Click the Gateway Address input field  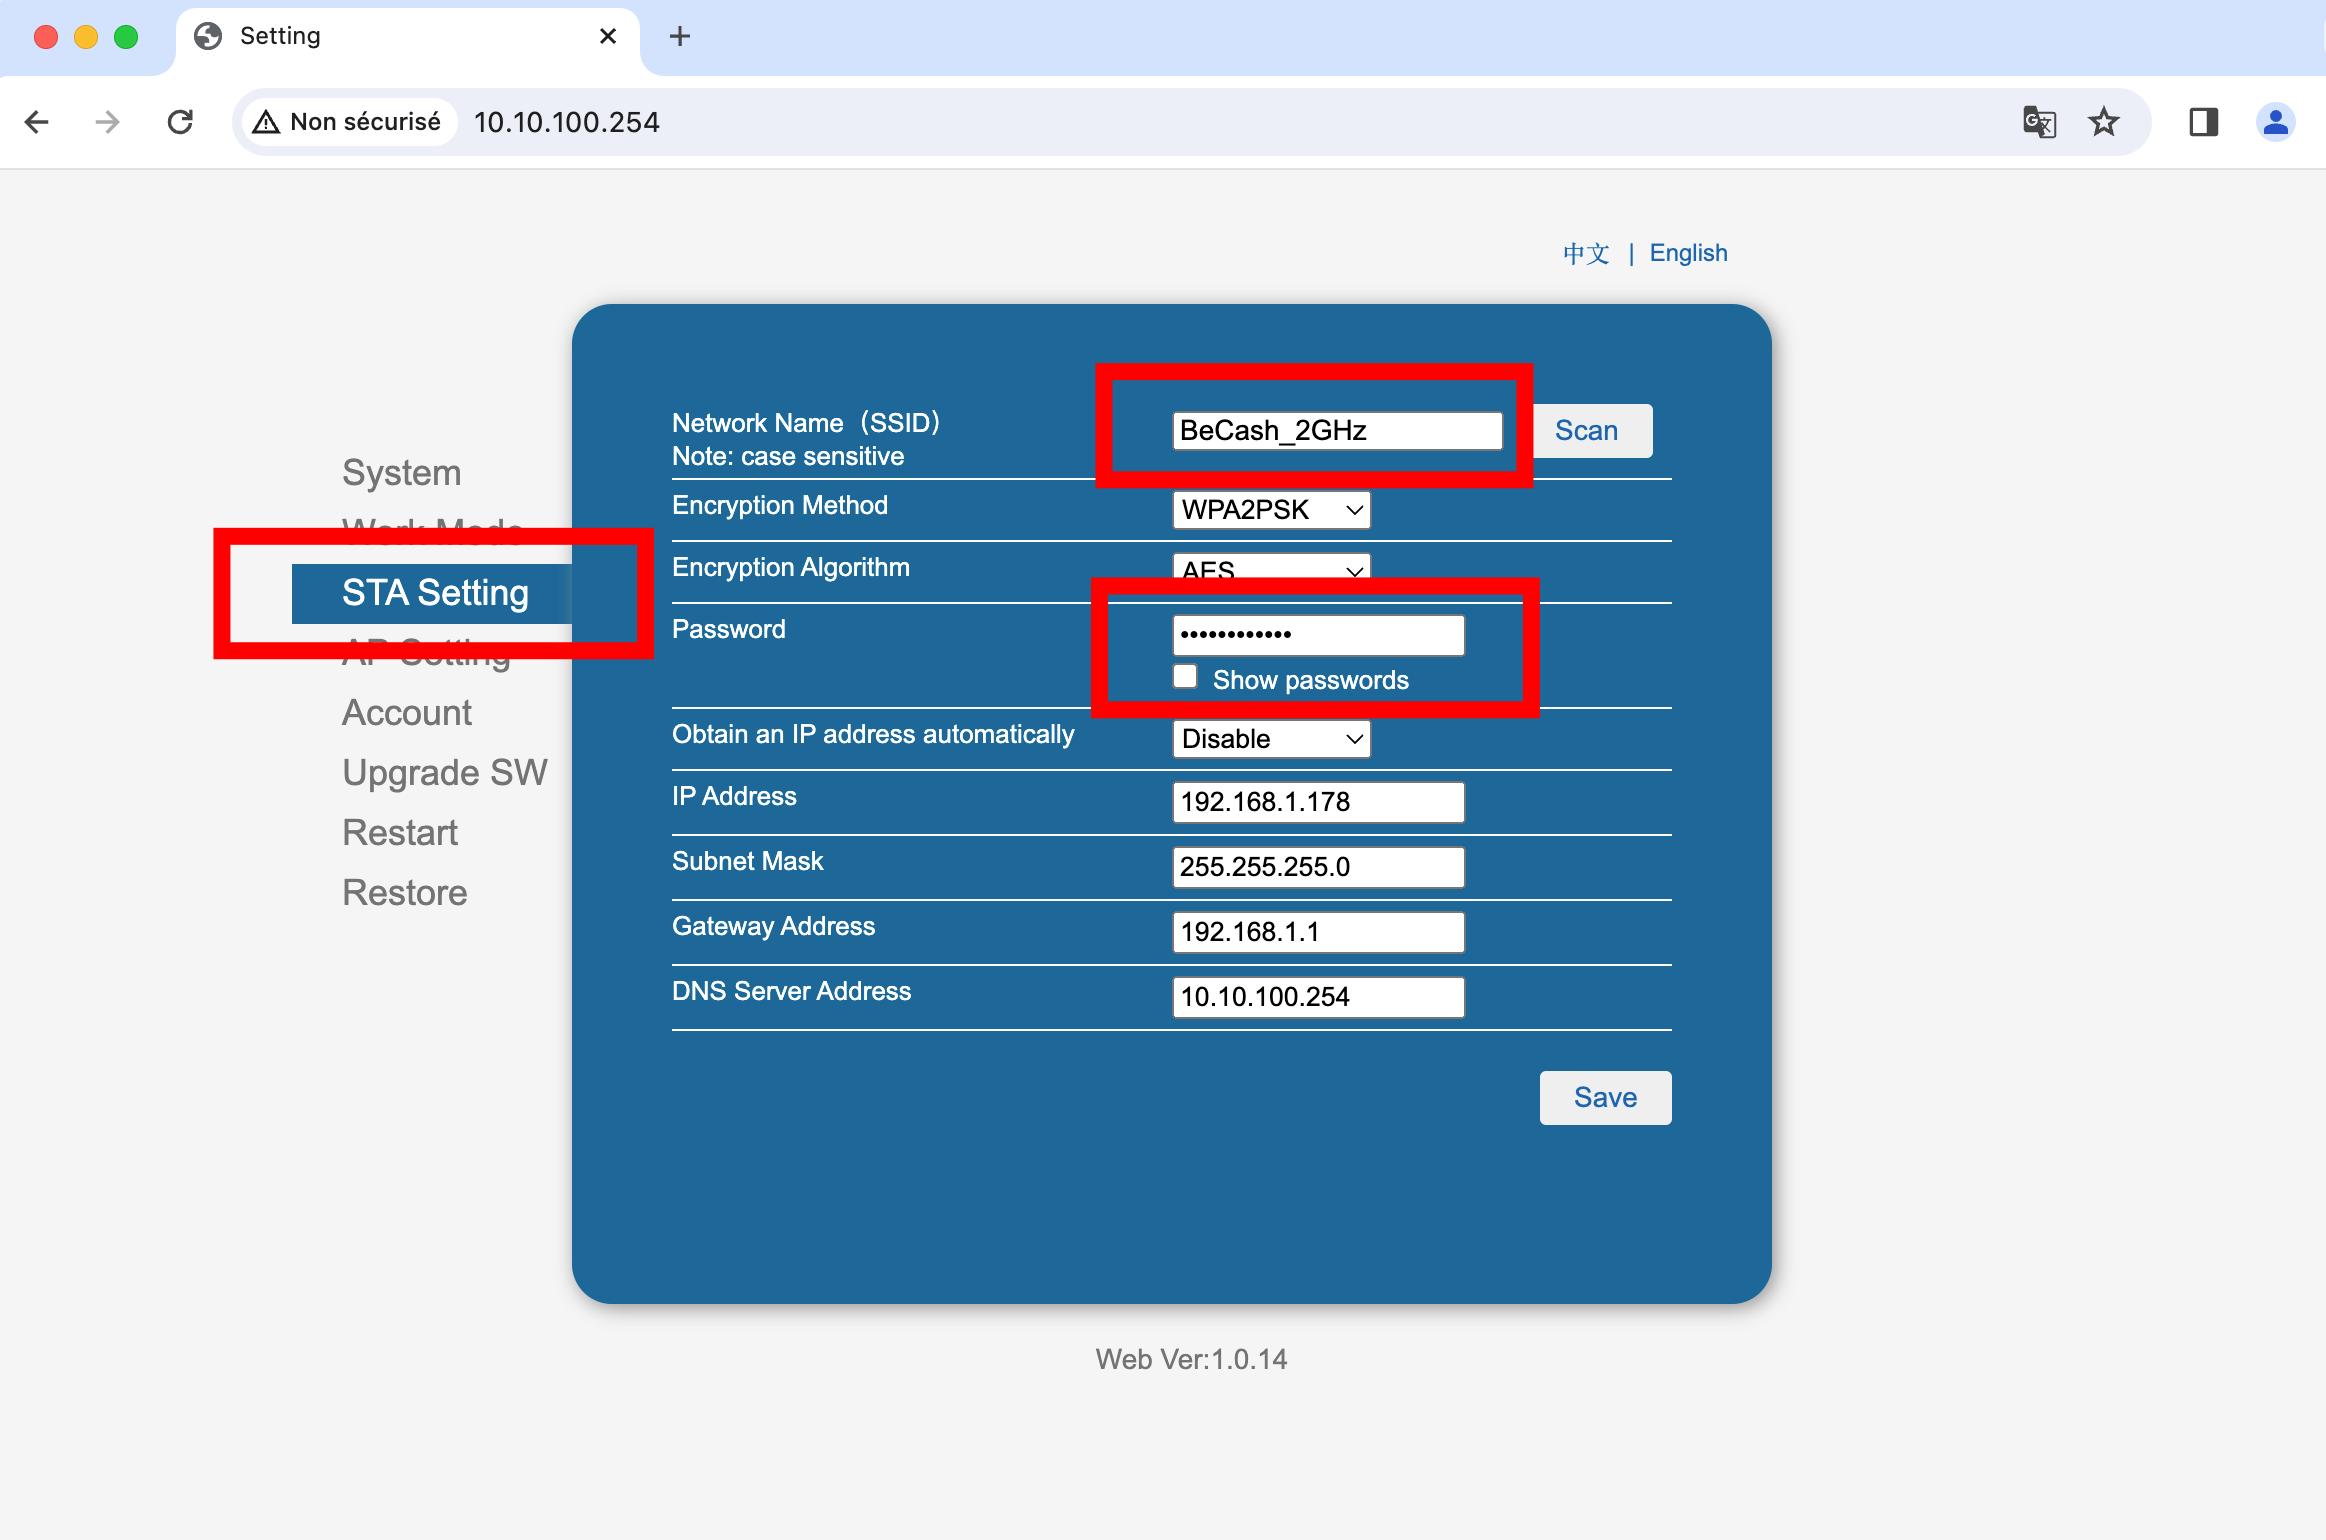[x=1317, y=932]
